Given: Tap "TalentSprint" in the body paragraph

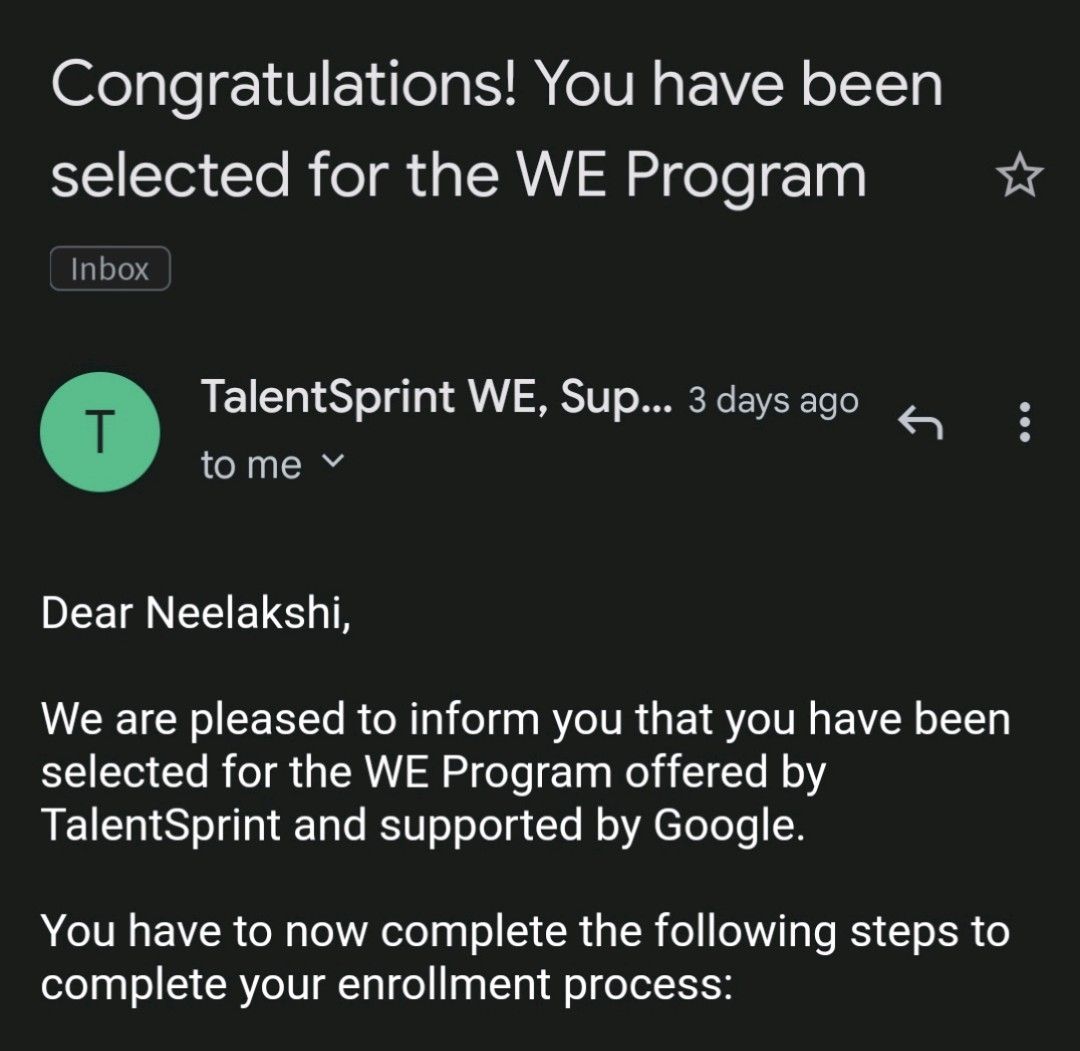Looking at the screenshot, I should (161, 825).
